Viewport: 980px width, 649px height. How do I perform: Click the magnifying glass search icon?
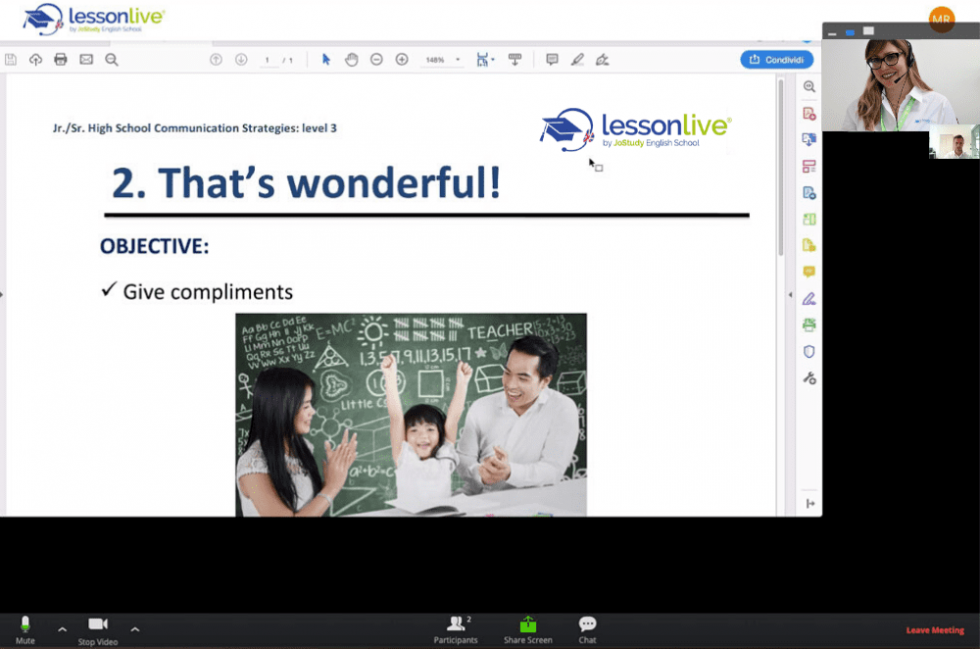coord(110,59)
